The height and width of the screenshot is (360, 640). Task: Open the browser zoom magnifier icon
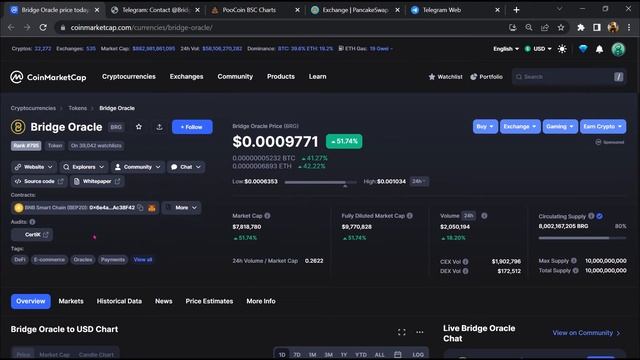click(529, 27)
